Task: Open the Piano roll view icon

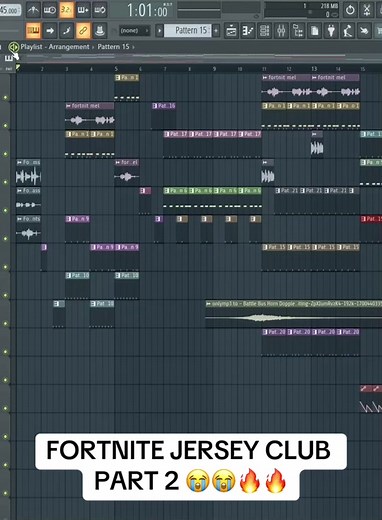Action: point(248,31)
